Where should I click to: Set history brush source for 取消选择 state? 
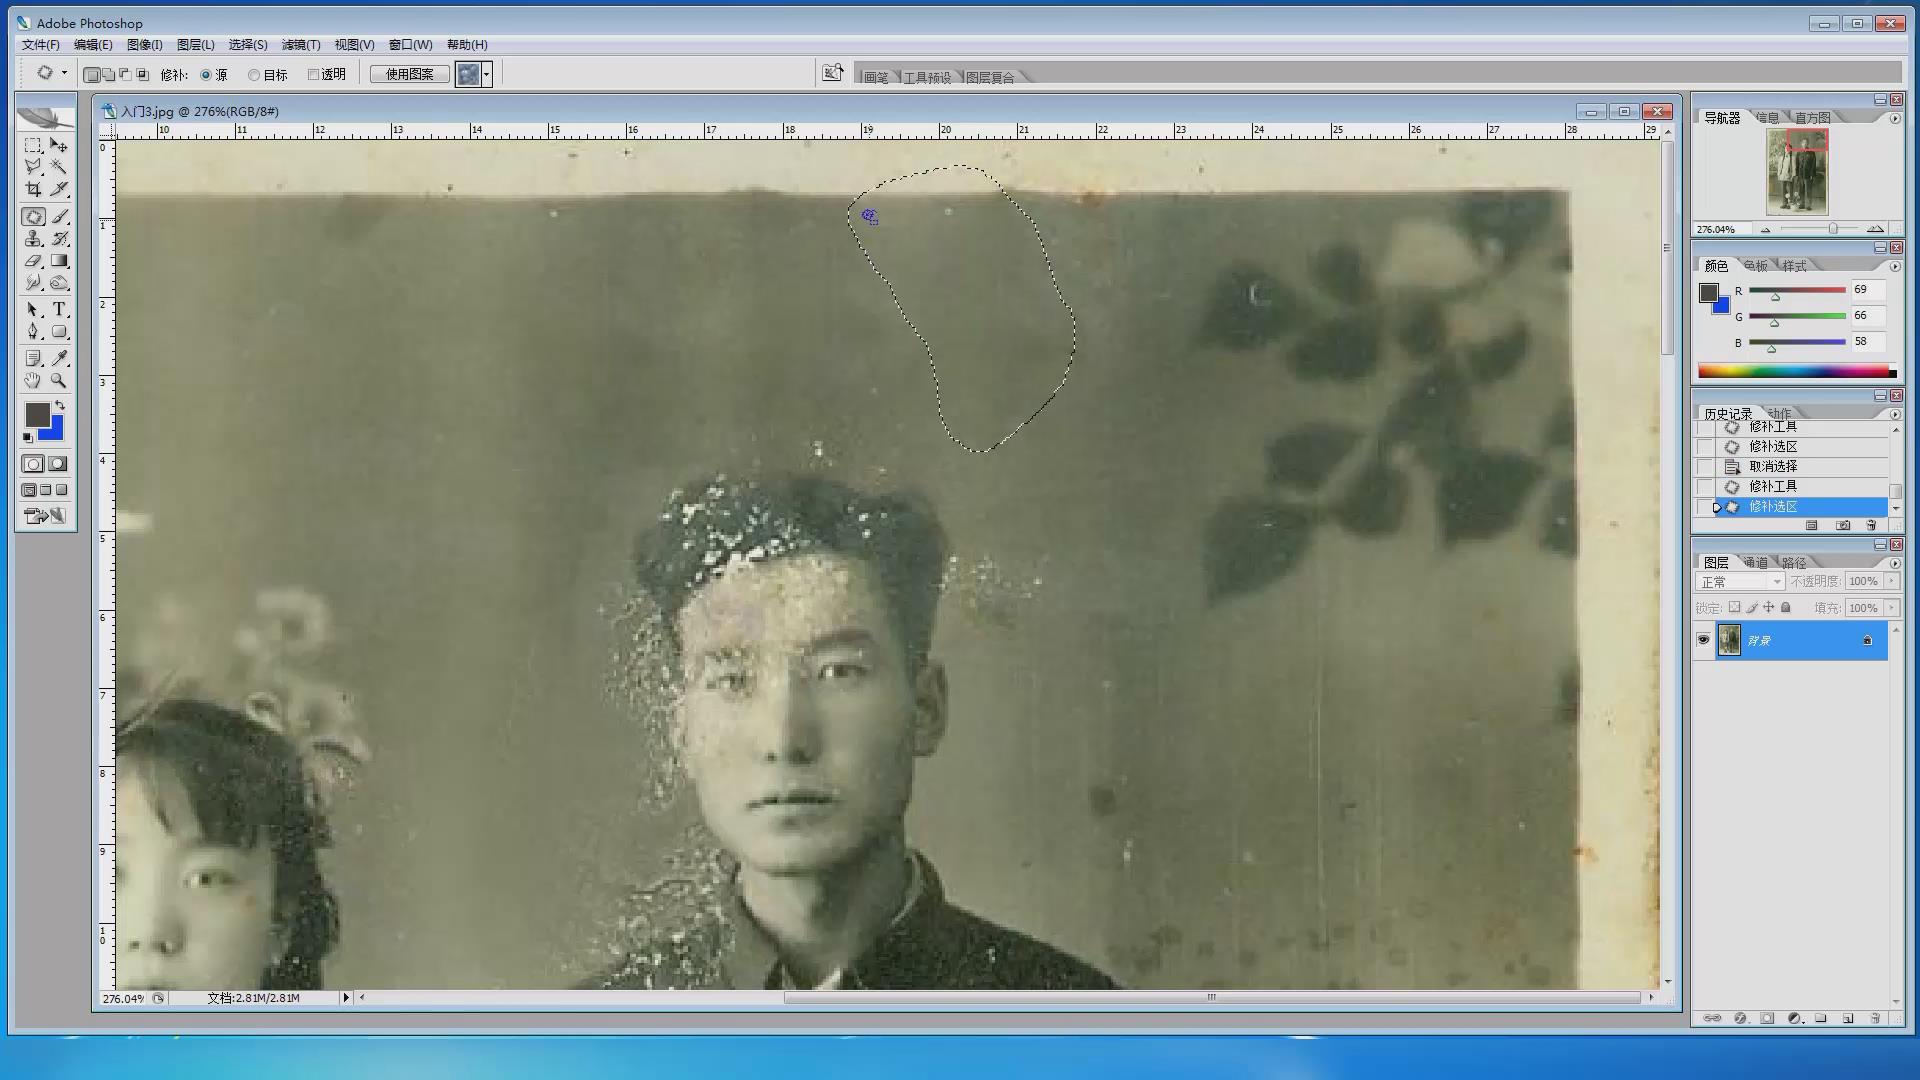(1705, 467)
